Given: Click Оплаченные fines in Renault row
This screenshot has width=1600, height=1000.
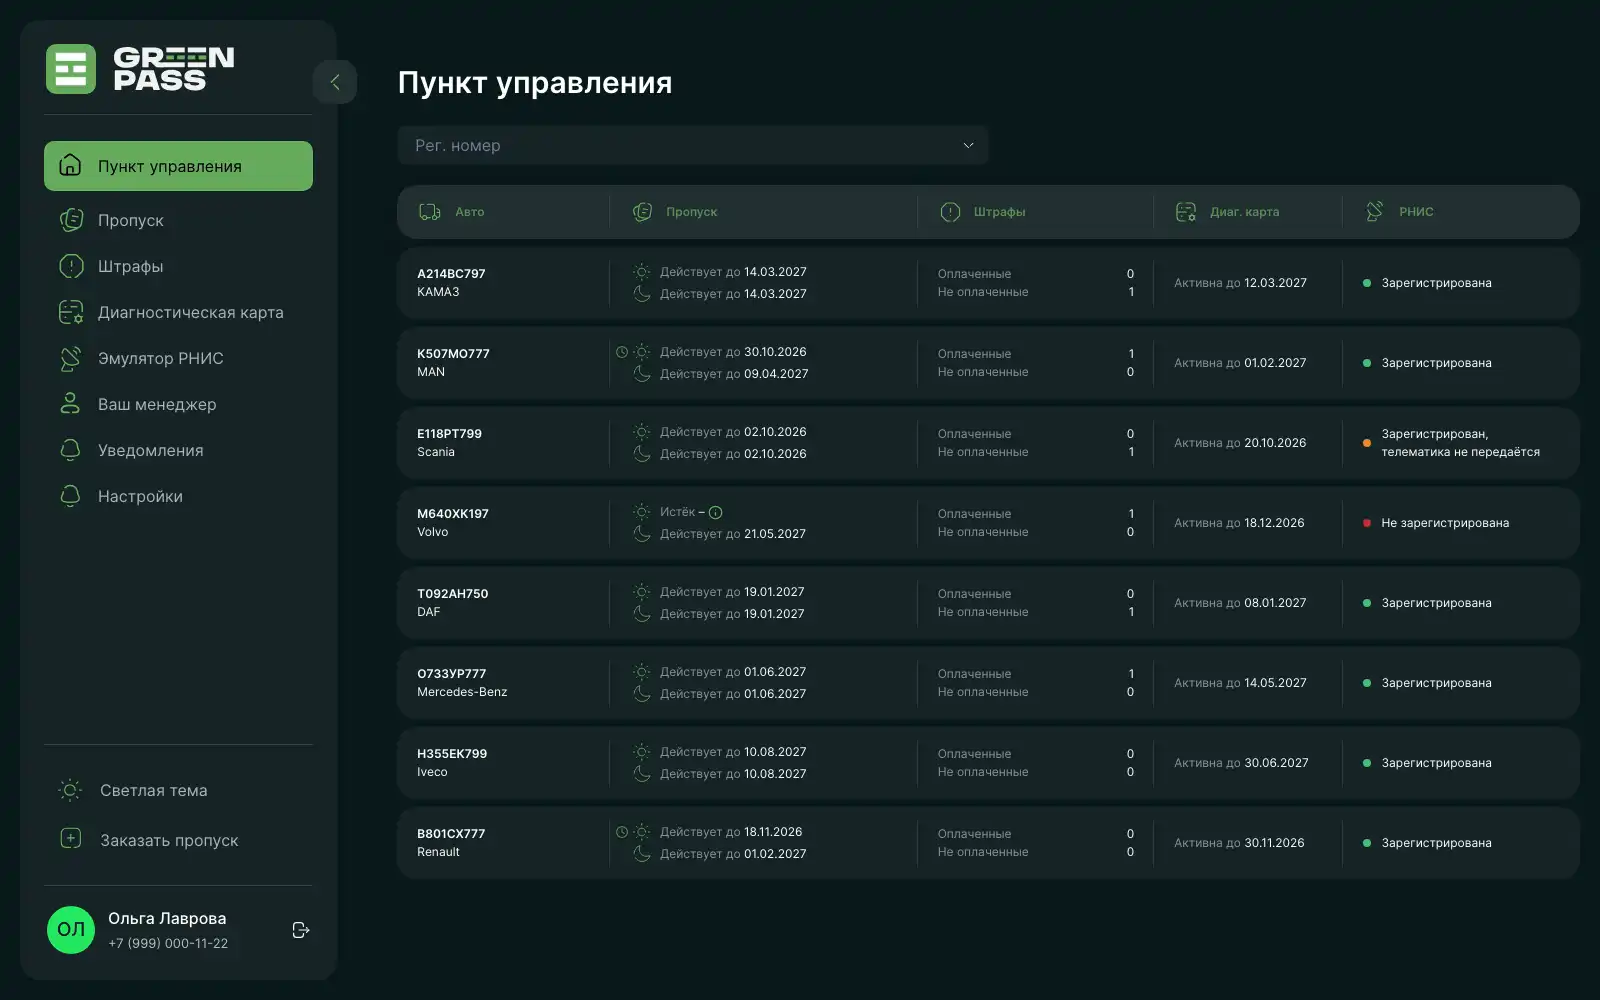Looking at the screenshot, I should [974, 834].
